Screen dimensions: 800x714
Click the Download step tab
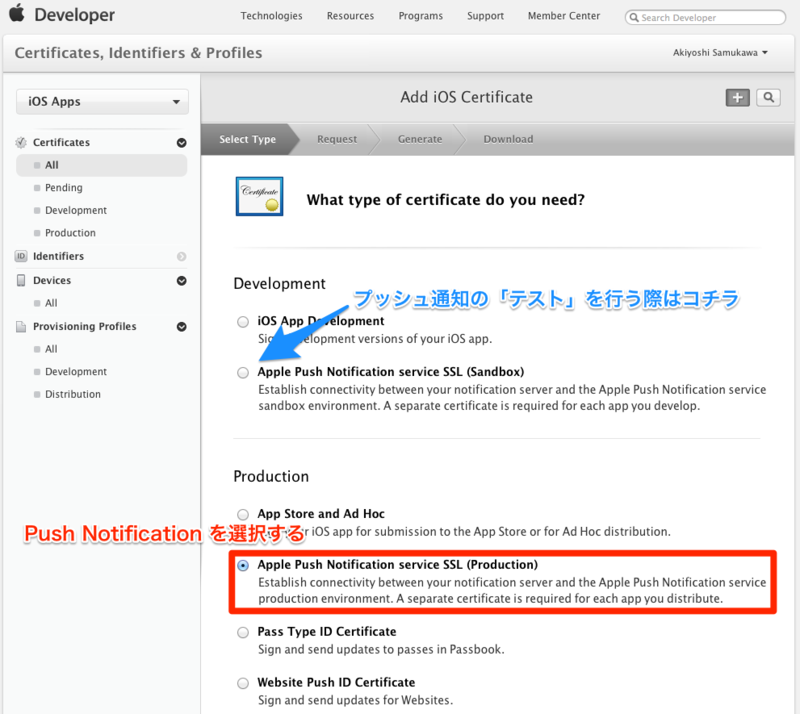[508, 139]
